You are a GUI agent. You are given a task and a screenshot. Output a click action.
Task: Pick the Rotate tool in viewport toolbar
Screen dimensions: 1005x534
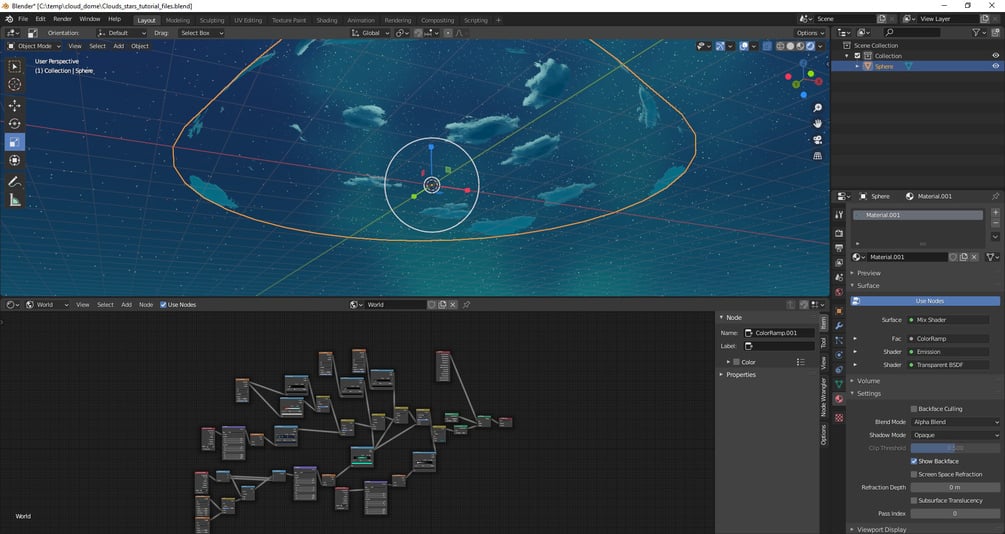click(x=14, y=124)
